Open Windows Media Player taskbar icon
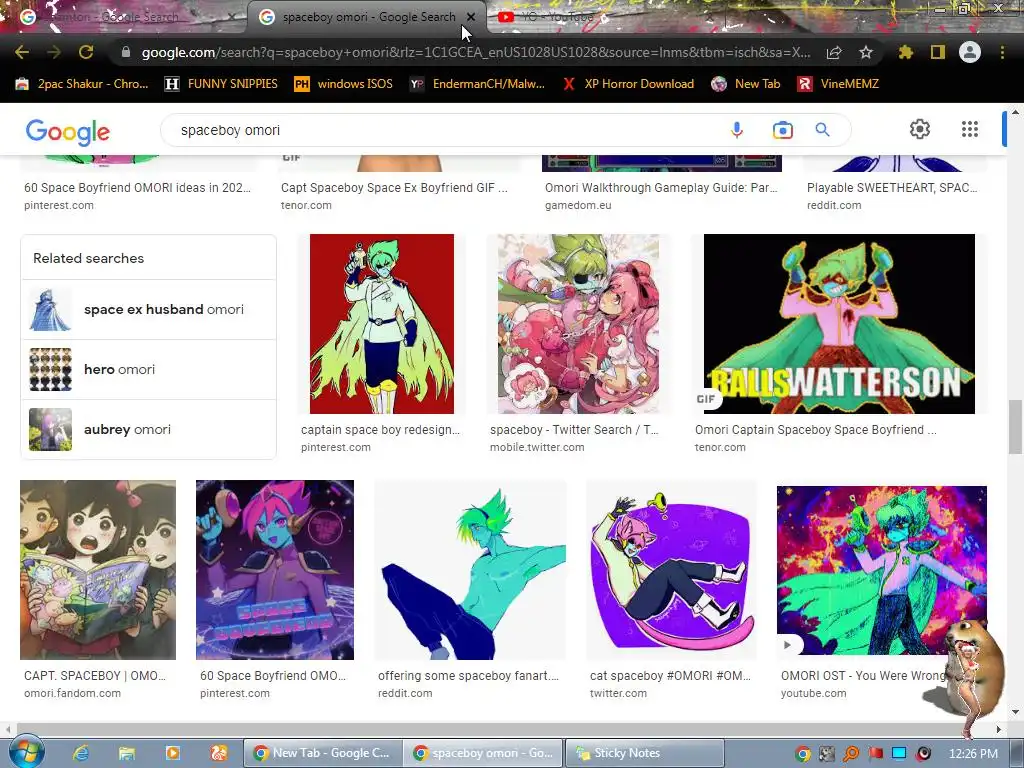The image size is (1024, 768). (172, 753)
